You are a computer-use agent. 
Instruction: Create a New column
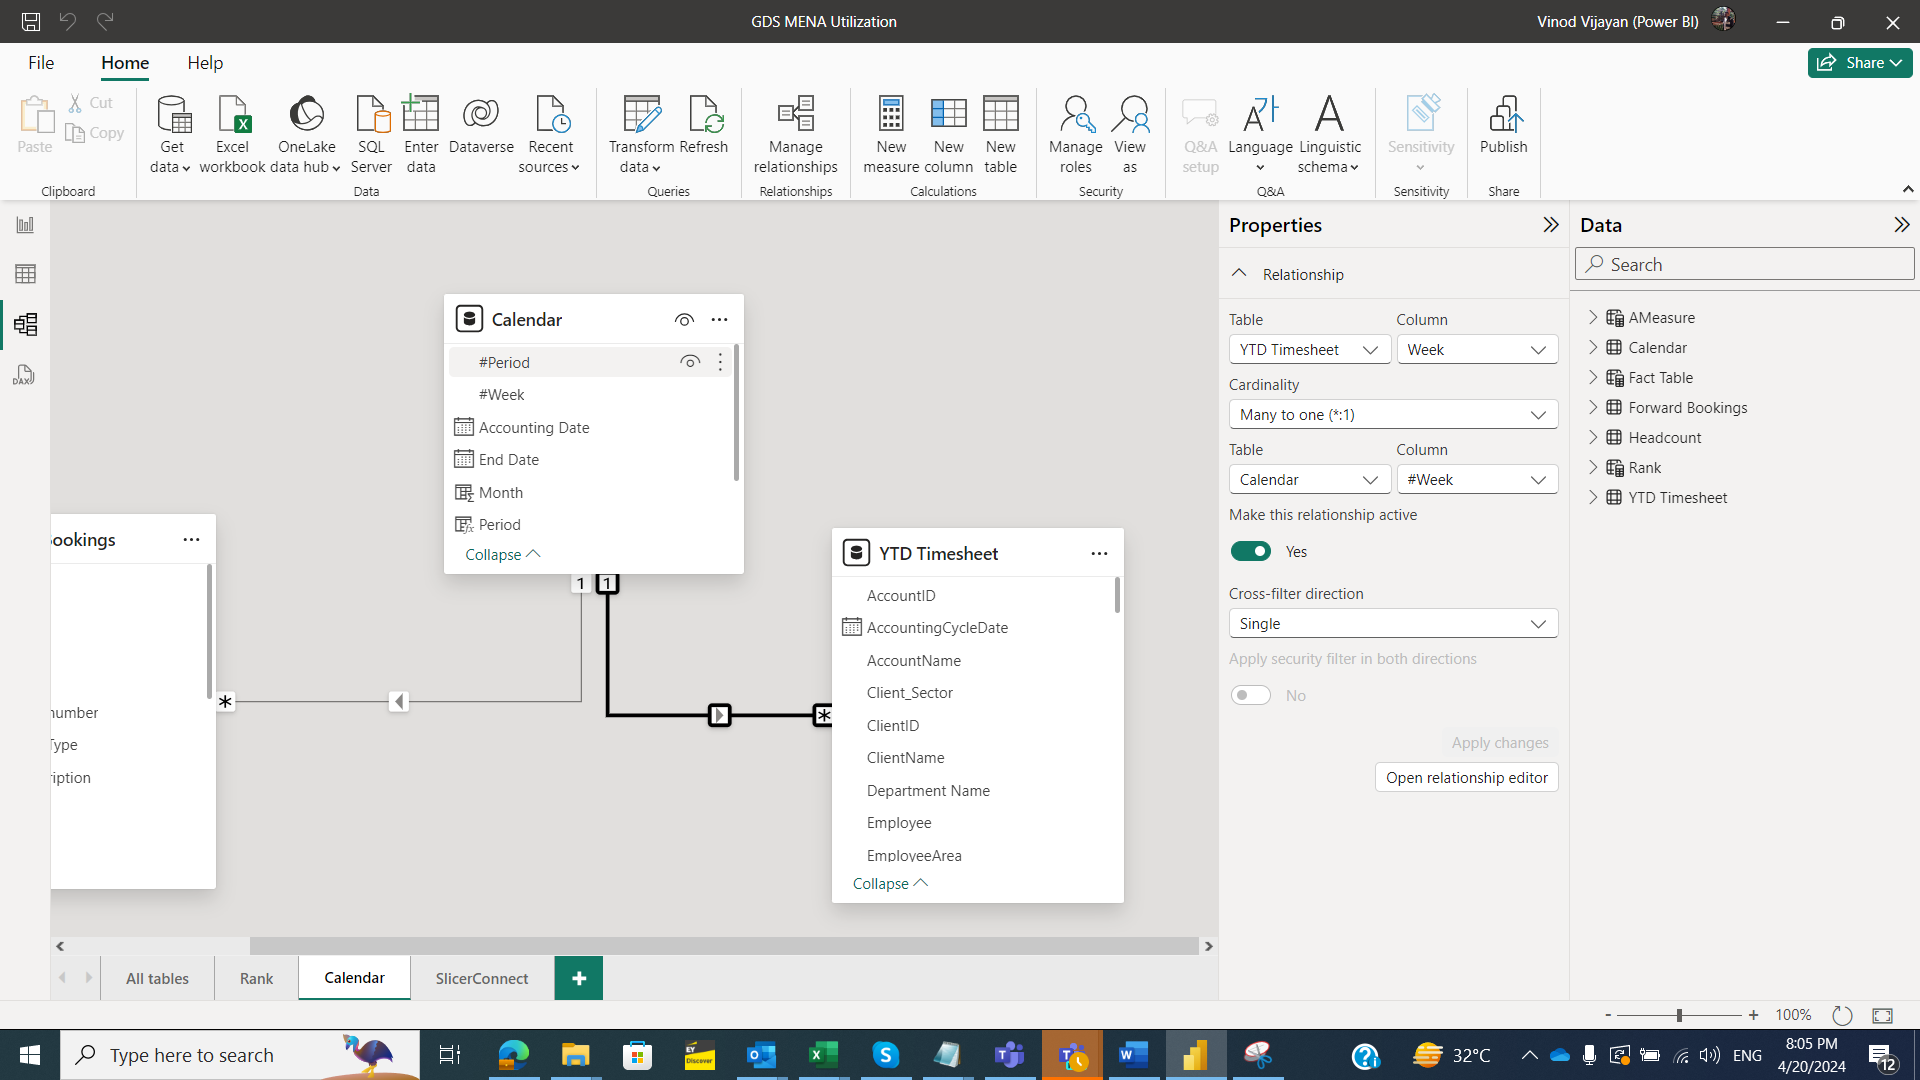(x=949, y=134)
